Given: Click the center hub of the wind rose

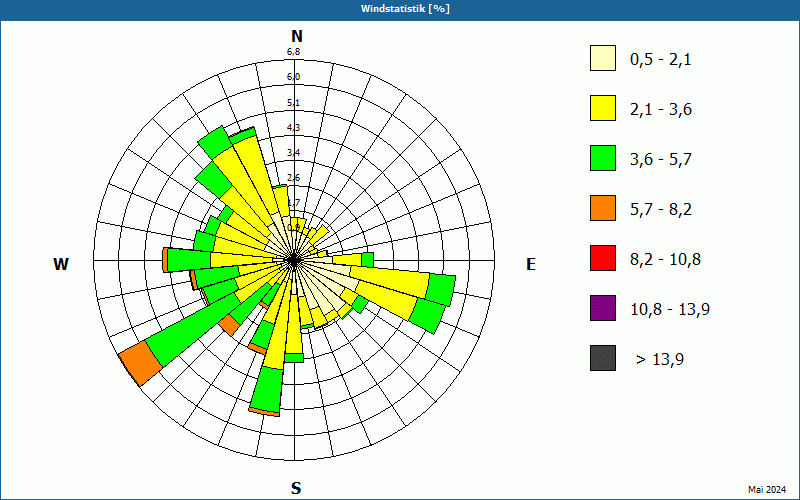Looking at the screenshot, I should click(293, 260).
